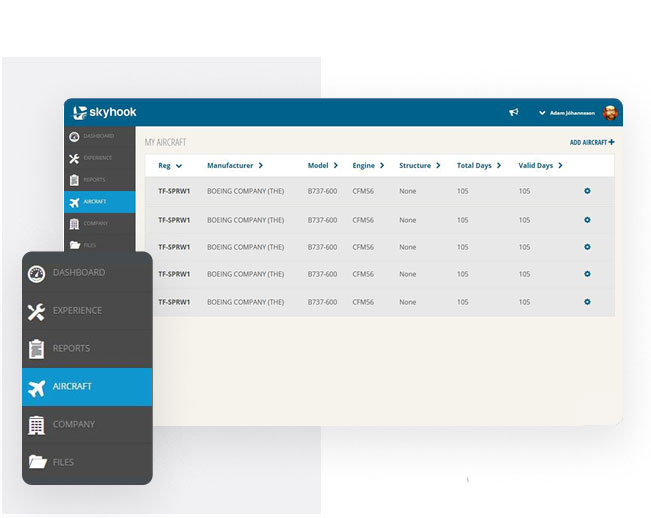
Task: Click the Structure column header
Action: (419, 166)
